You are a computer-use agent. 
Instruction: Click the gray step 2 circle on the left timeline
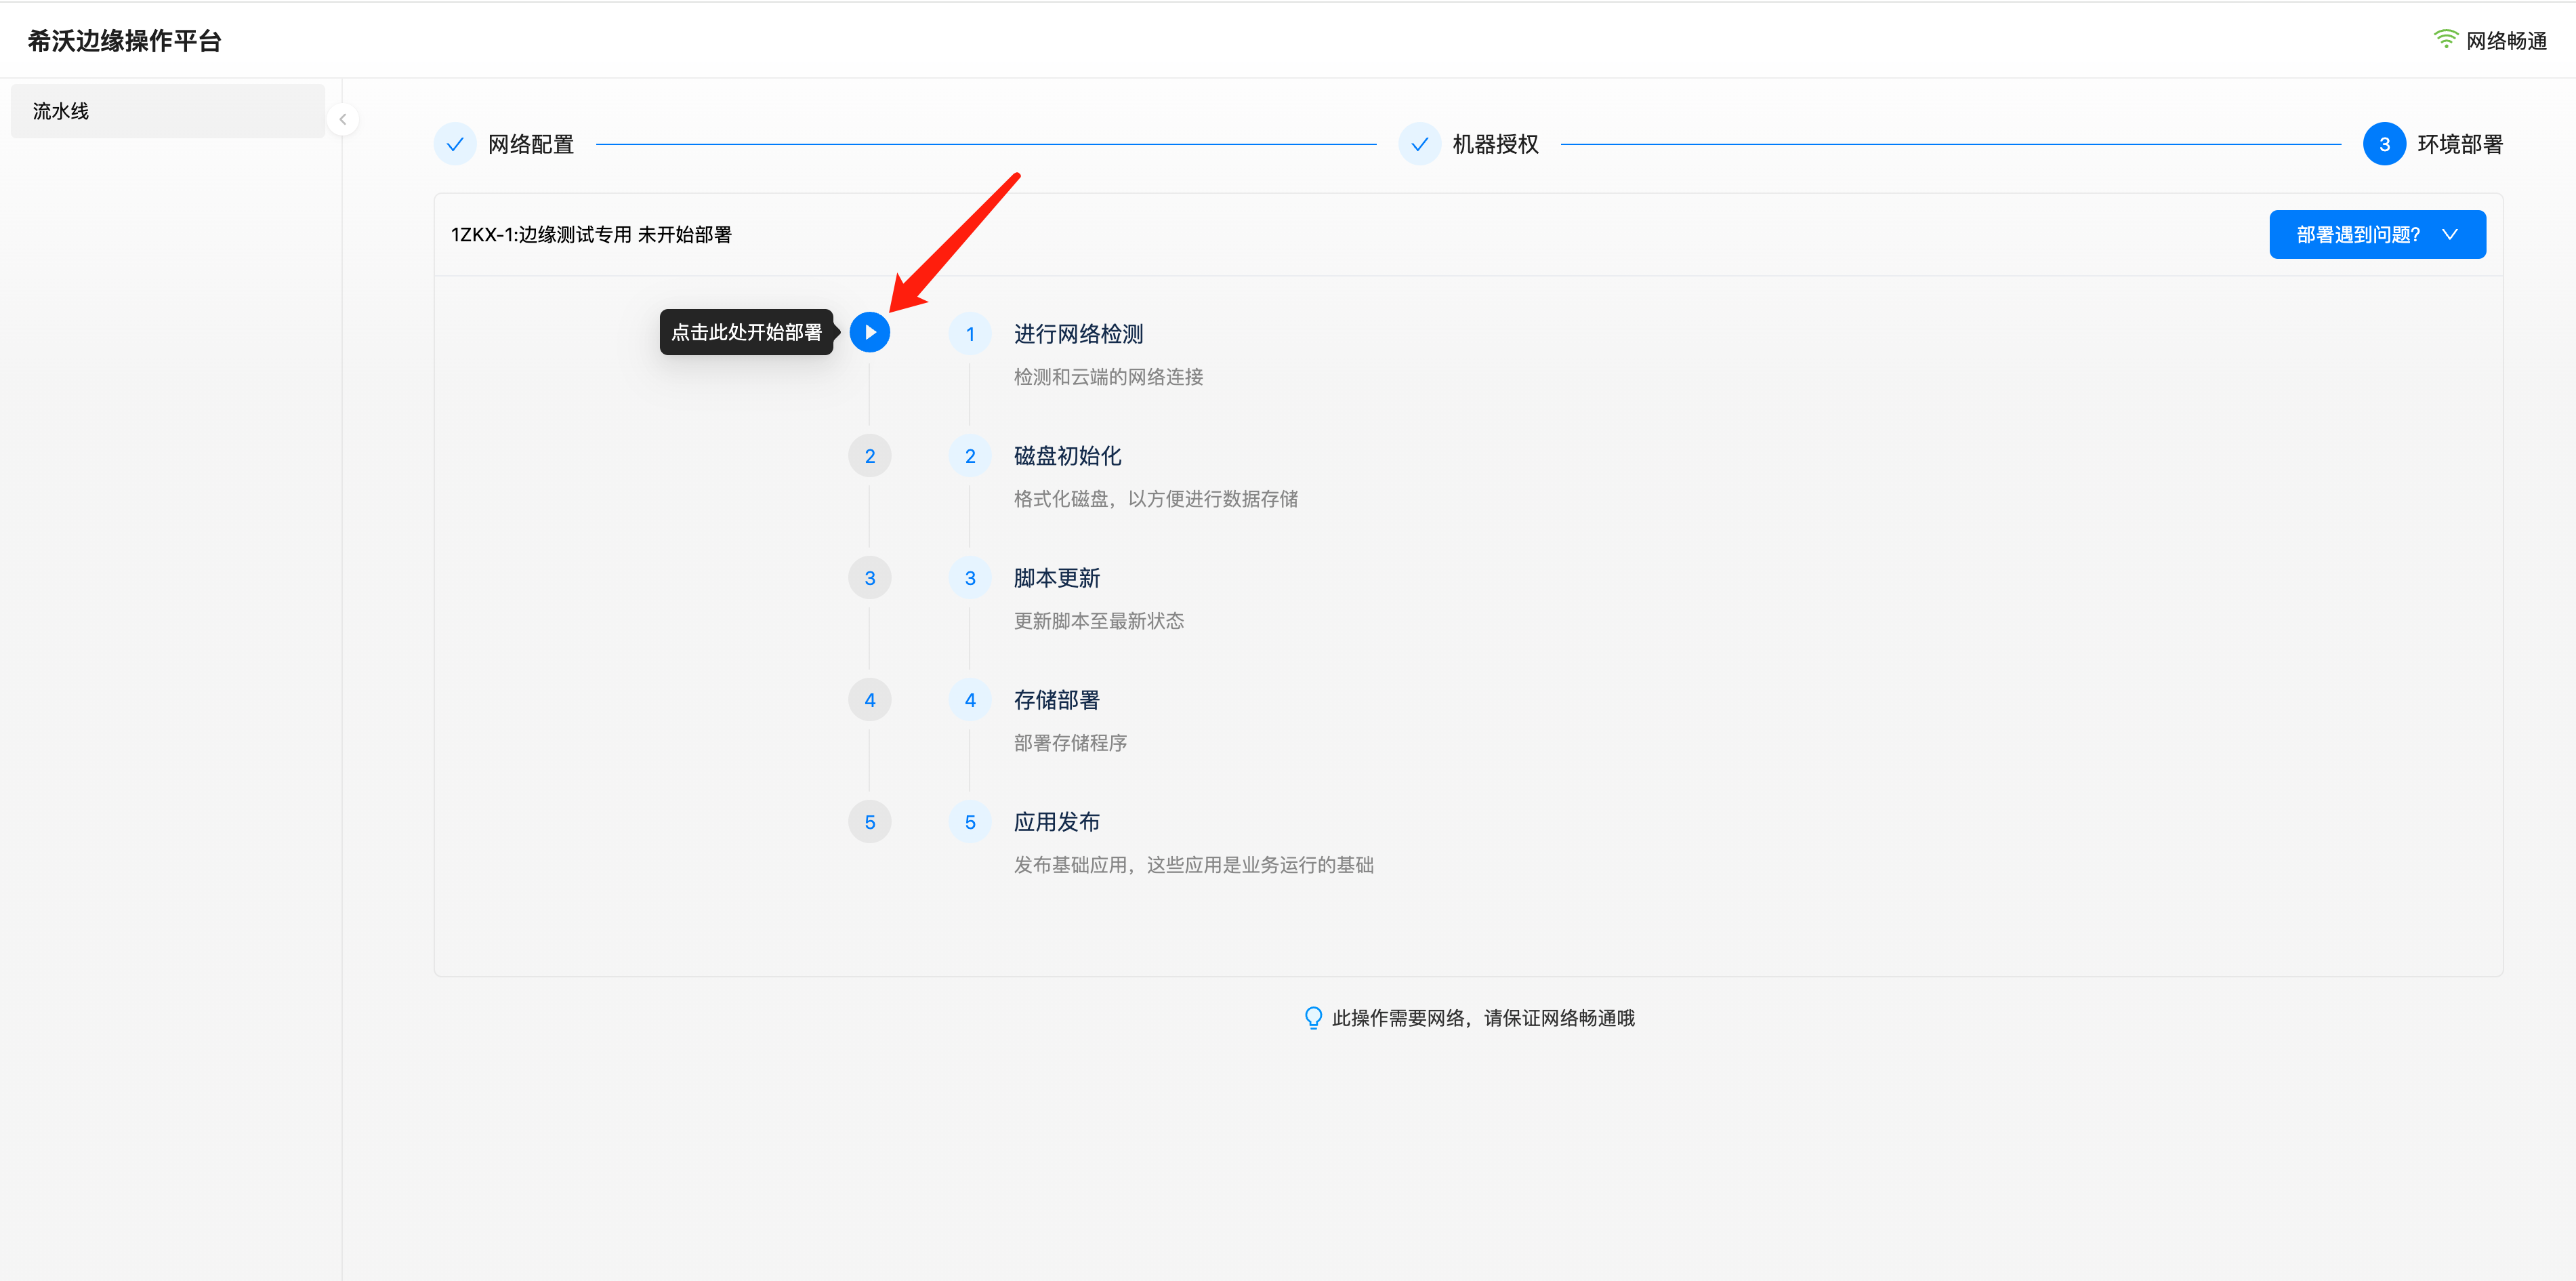(x=869, y=456)
